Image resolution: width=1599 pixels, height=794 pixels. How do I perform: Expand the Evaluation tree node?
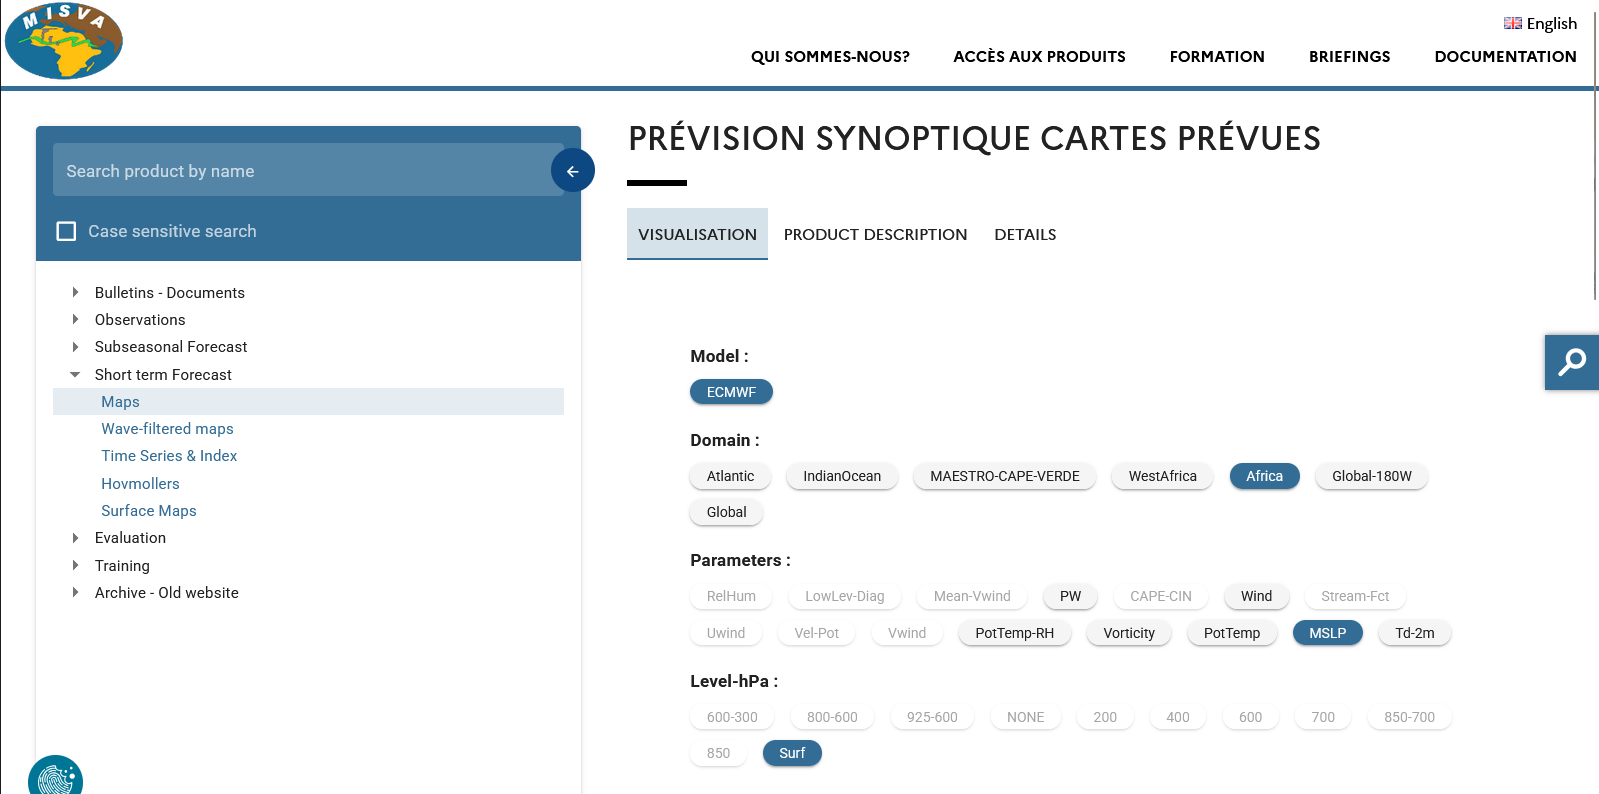[75, 538]
